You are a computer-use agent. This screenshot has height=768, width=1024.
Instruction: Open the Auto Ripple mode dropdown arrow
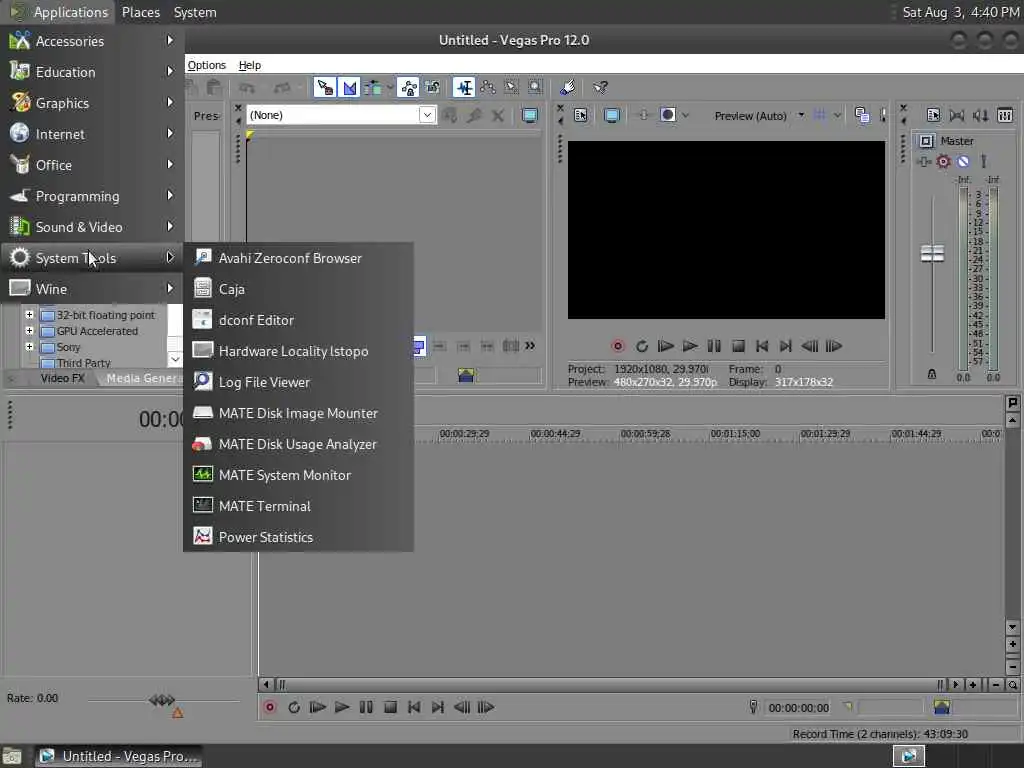point(390,88)
